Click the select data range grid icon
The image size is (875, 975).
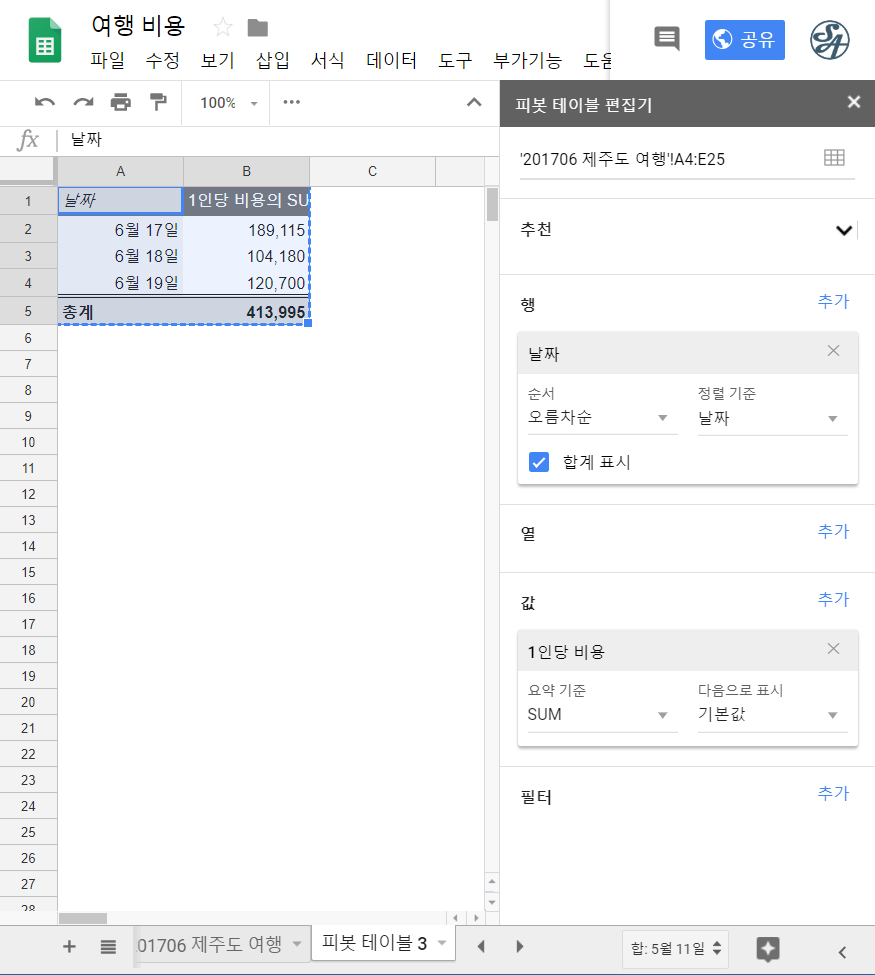coord(833,158)
